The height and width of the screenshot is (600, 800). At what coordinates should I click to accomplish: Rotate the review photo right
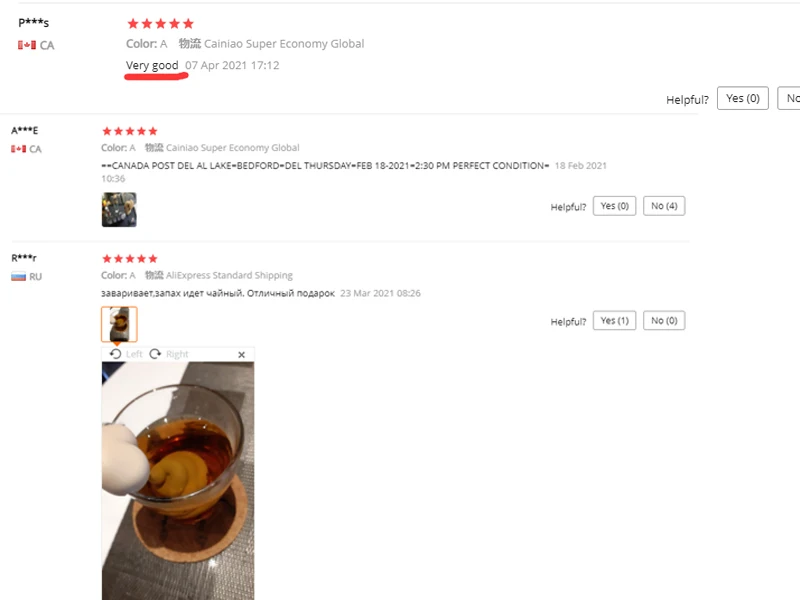point(169,354)
